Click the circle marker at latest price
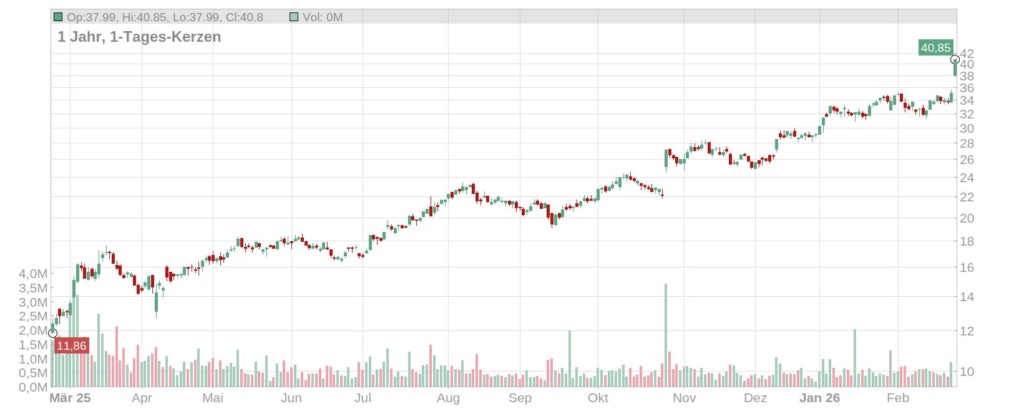 point(955,61)
